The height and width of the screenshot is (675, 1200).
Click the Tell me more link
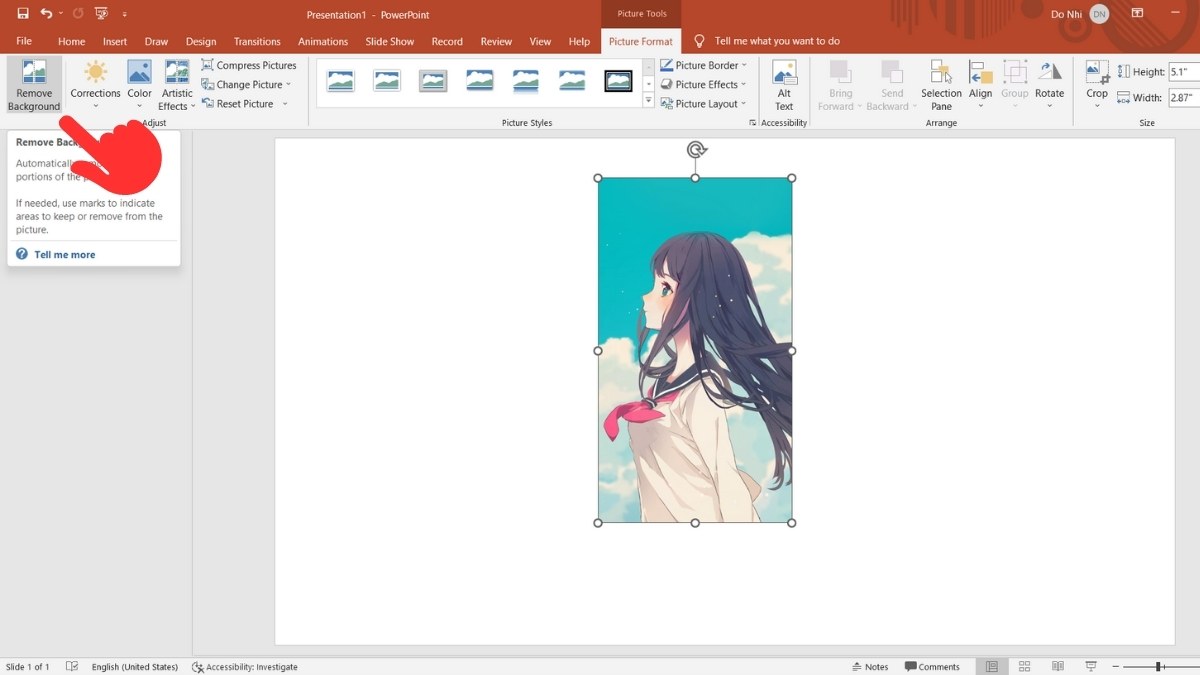[x=65, y=255]
